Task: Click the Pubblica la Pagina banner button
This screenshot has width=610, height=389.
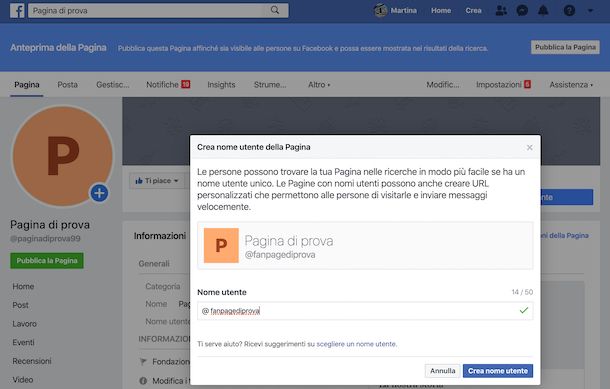Action: pyautogui.click(x=565, y=47)
